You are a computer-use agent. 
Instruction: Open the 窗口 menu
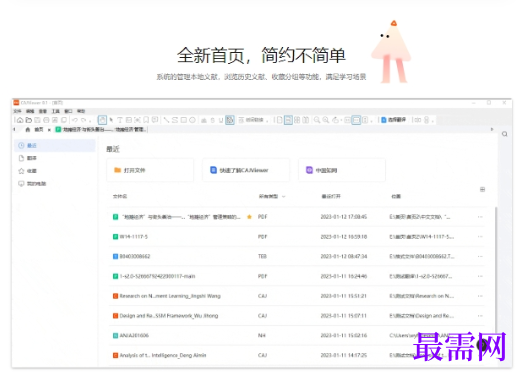tap(68, 111)
